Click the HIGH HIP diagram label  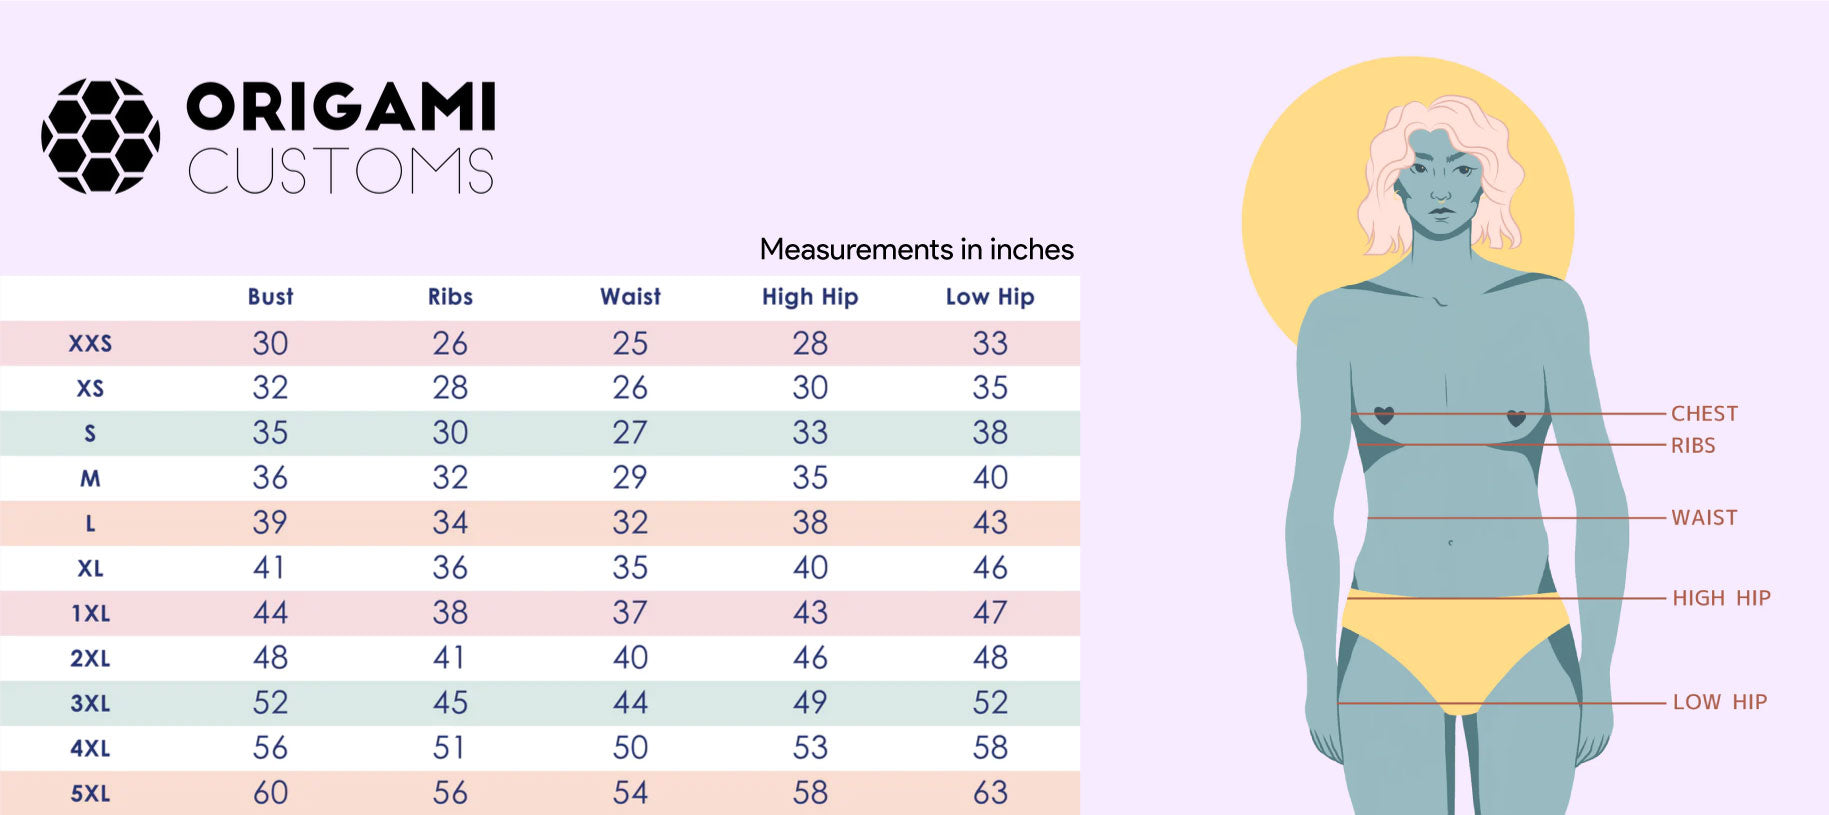[x=1721, y=598]
